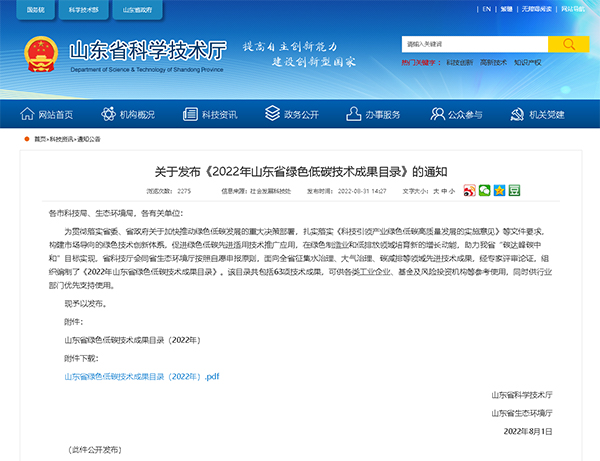The image size is (600, 461).
Task: Share article to QQ Zone star icon
Action: [x=499, y=189]
